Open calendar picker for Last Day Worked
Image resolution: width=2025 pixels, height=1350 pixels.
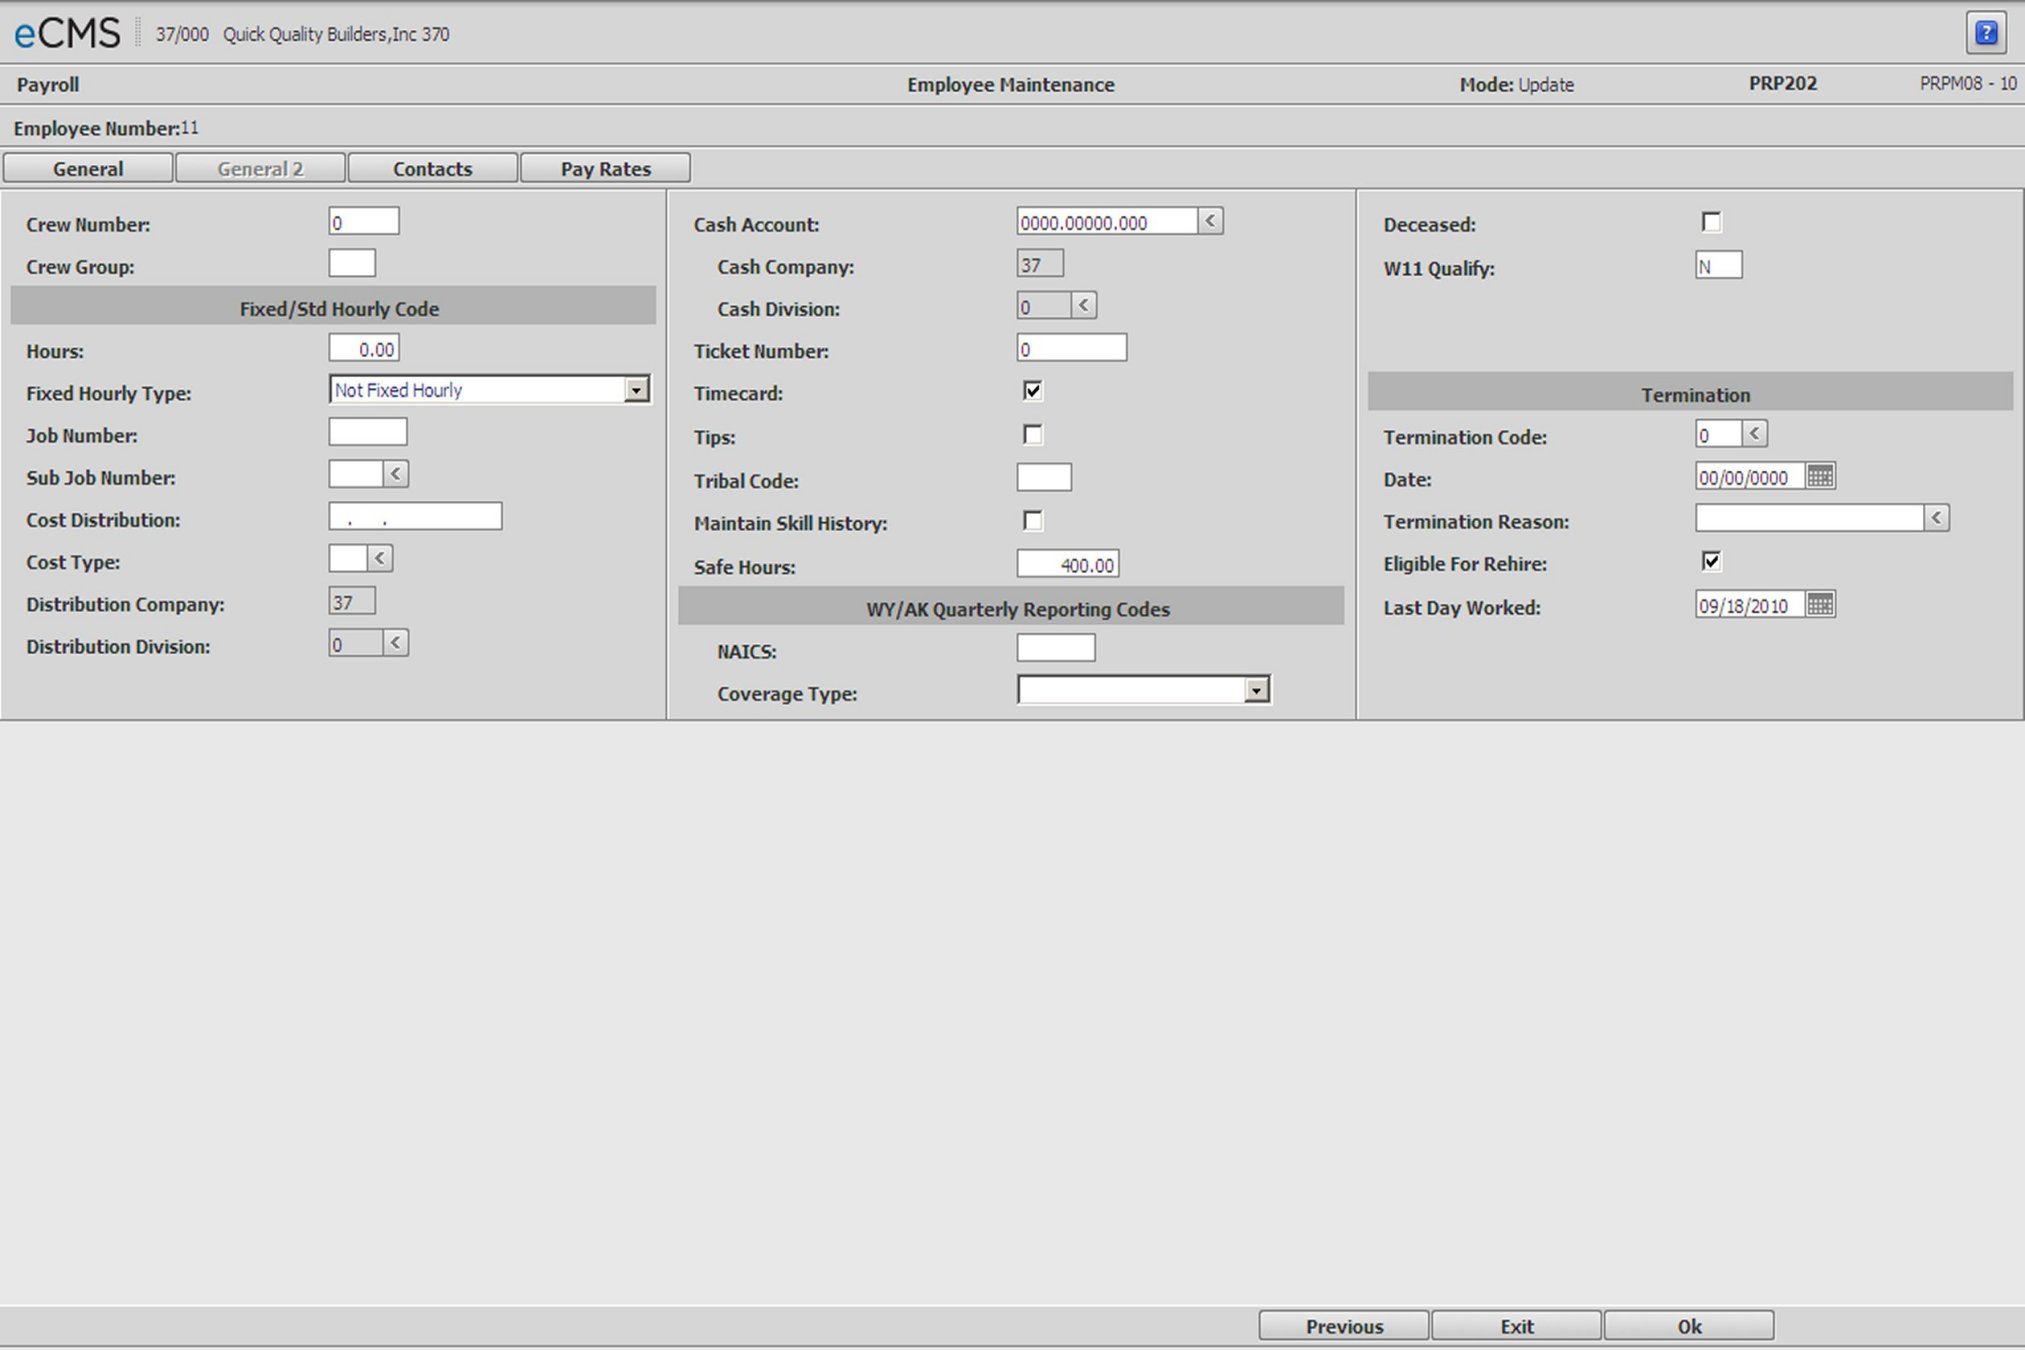pyautogui.click(x=1820, y=604)
